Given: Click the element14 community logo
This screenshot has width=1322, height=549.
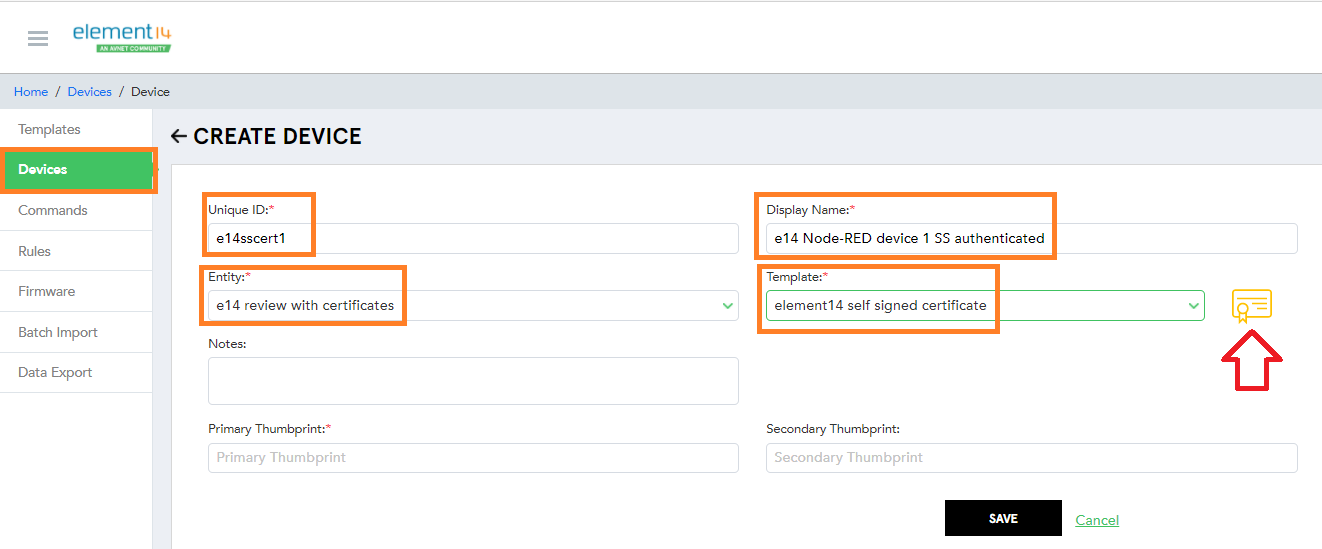Looking at the screenshot, I should pyautogui.click(x=122, y=37).
